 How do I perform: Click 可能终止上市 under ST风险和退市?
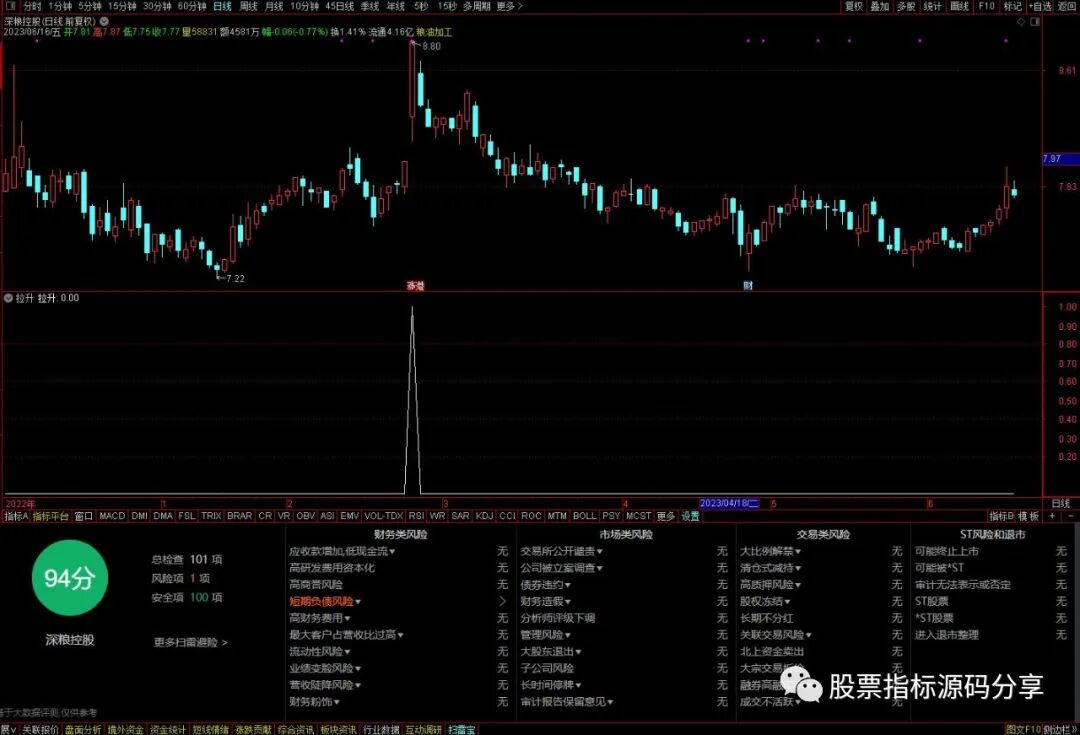pyautogui.click(x=946, y=551)
